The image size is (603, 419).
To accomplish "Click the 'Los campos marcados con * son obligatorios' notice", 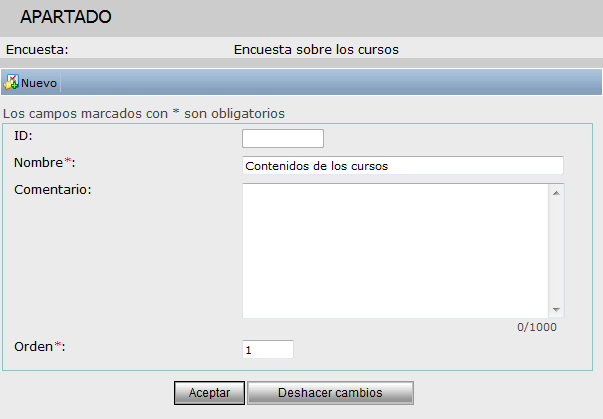I will pos(144,114).
